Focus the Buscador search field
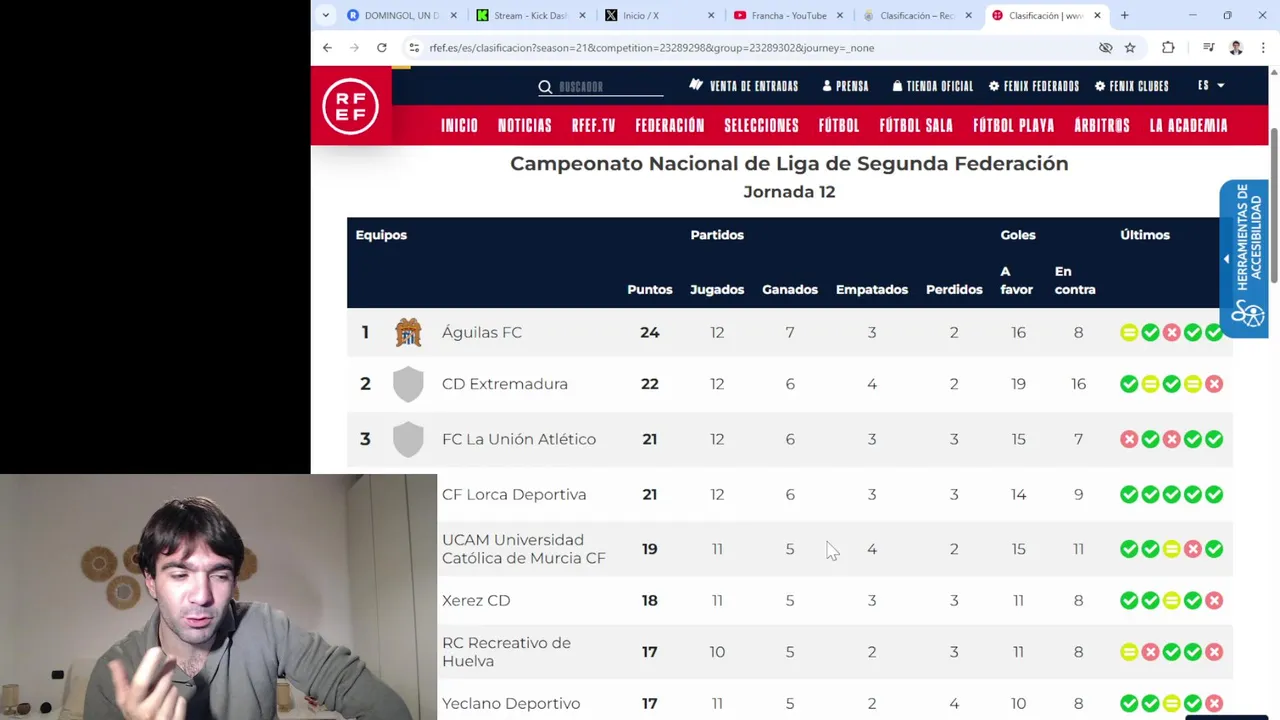 [610, 87]
